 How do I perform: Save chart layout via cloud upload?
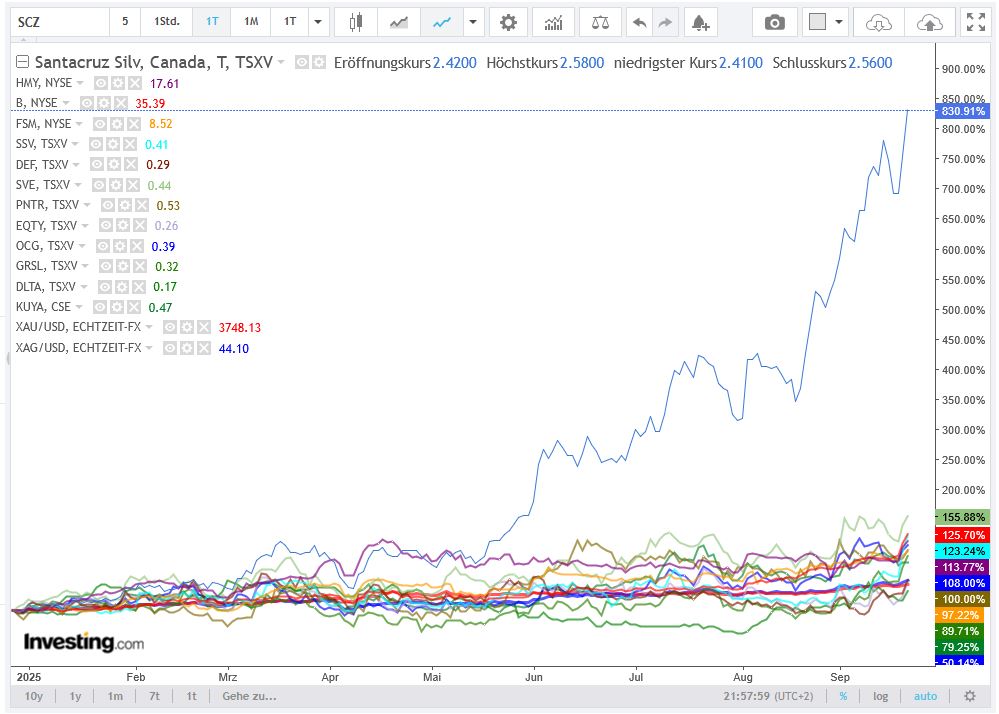[929, 22]
